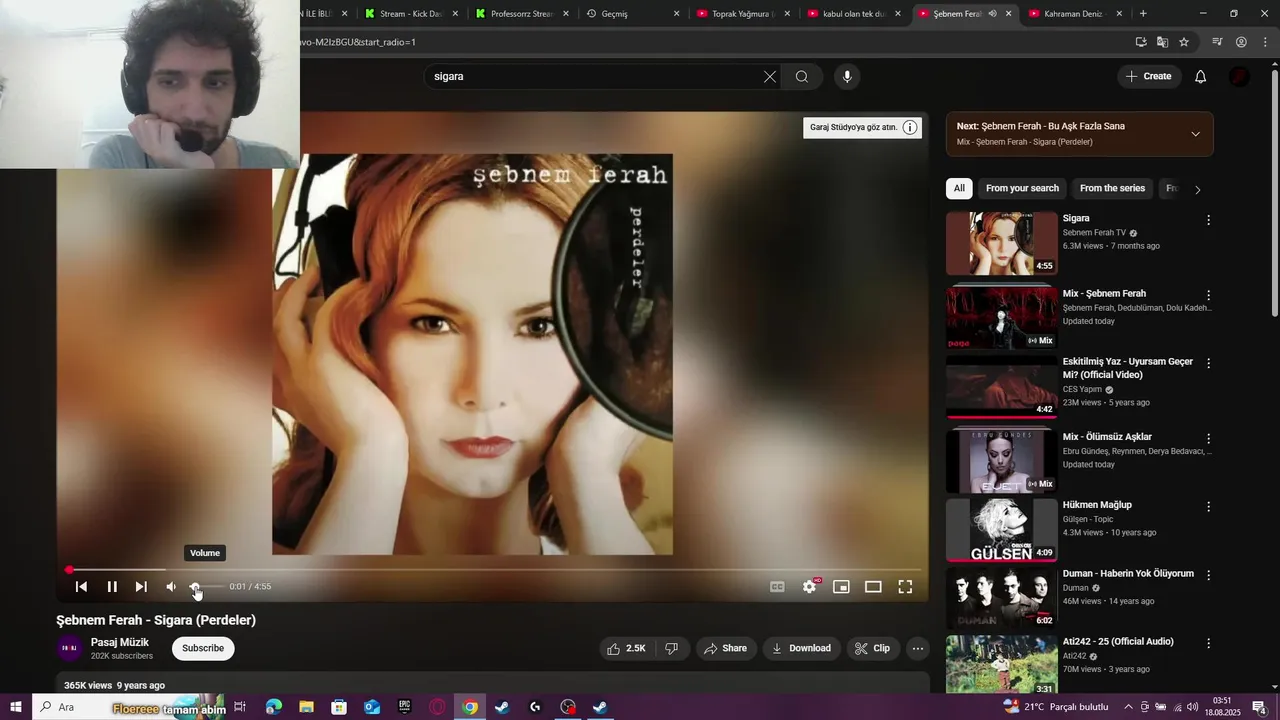The image size is (1280, 720).
Task: Open more actions ellipsis under video
Action: tap(918, 649)
